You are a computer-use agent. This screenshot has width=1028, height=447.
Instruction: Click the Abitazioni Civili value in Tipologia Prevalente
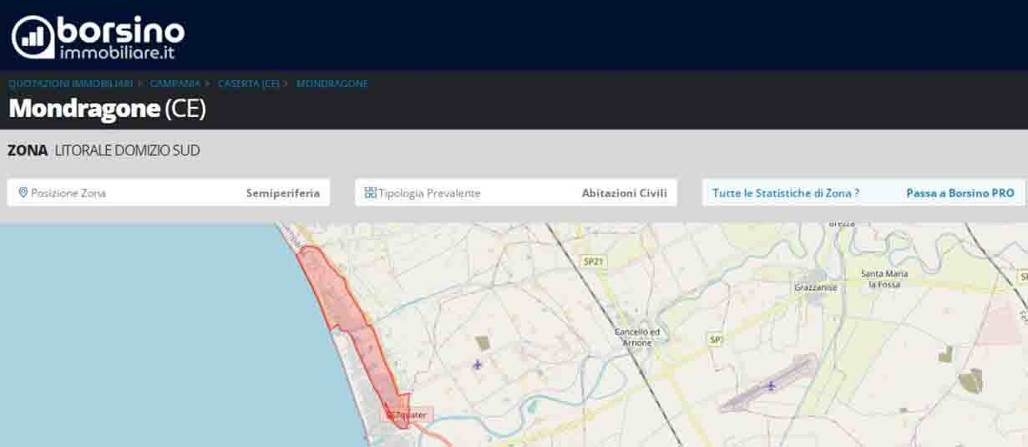point(624,193)
